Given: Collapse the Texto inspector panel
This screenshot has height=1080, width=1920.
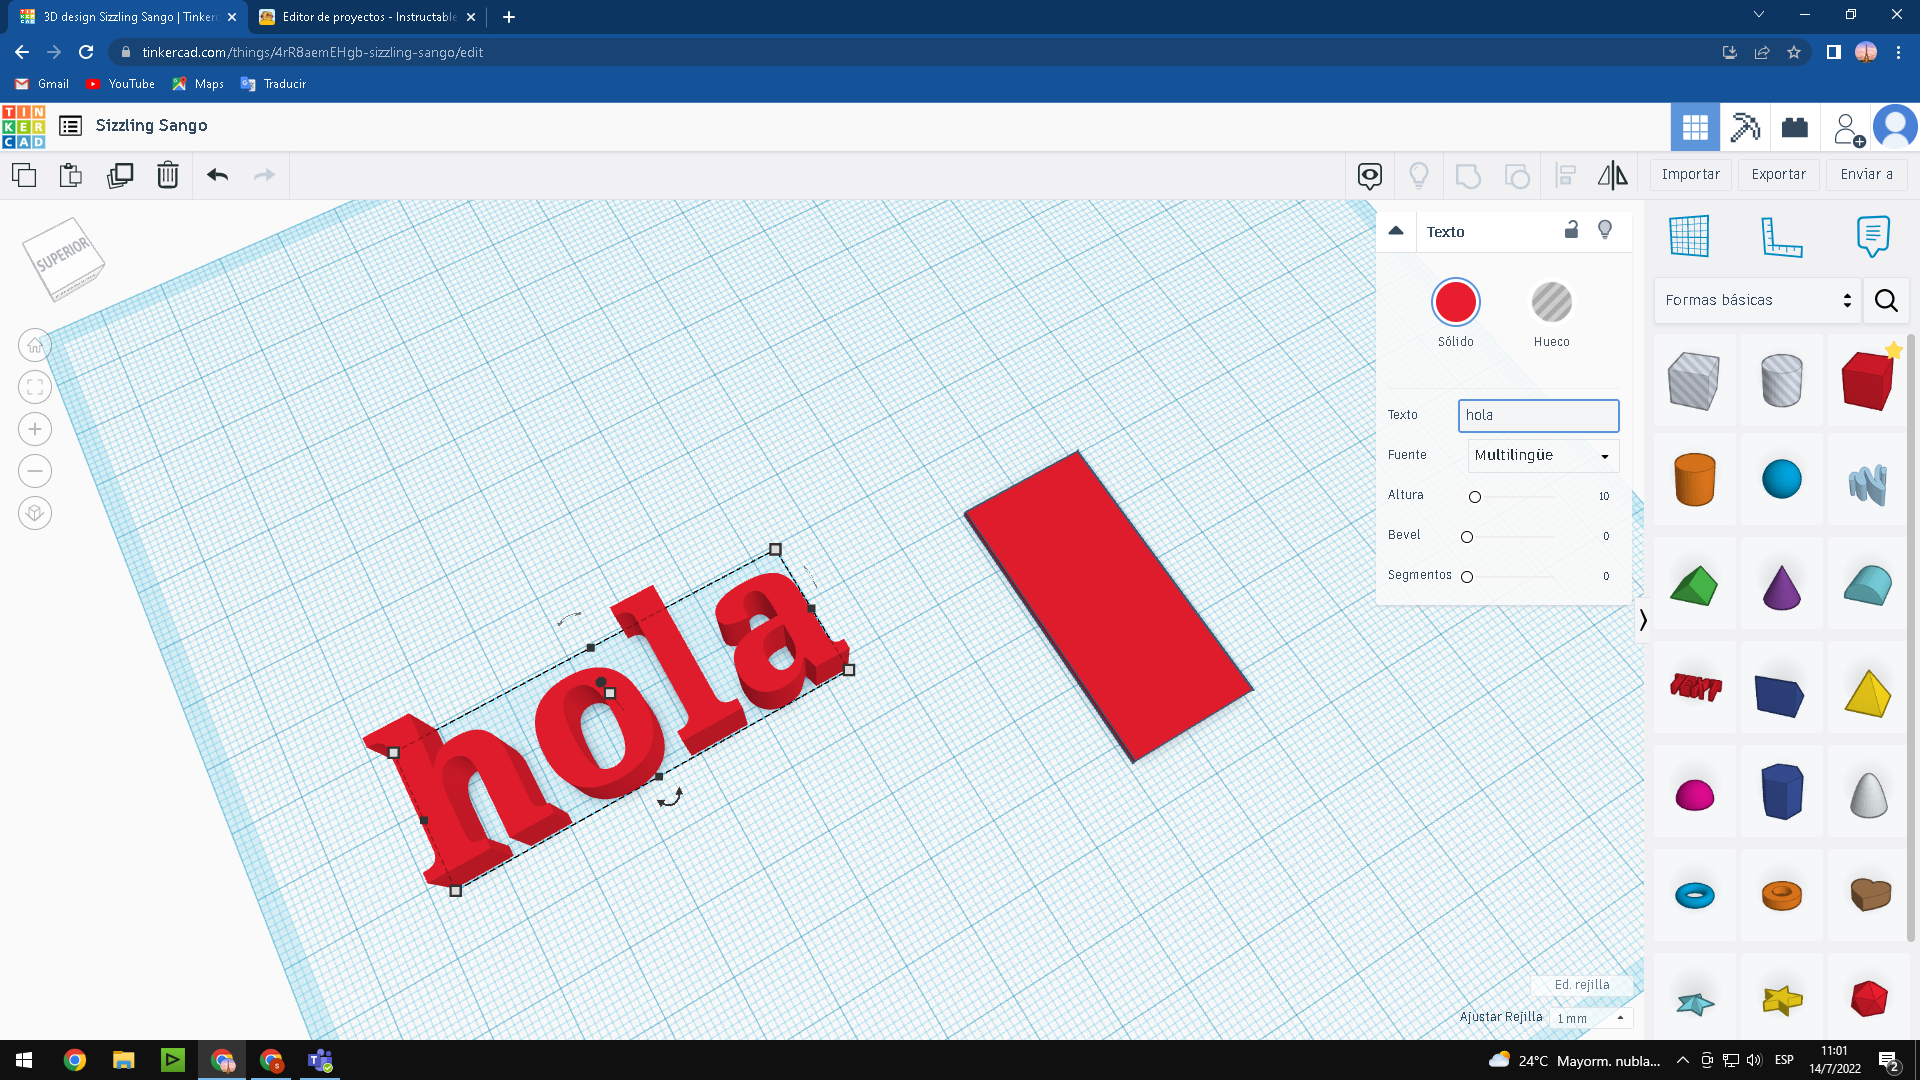Looking at the screenshot, I should (x=1396, y=231).
